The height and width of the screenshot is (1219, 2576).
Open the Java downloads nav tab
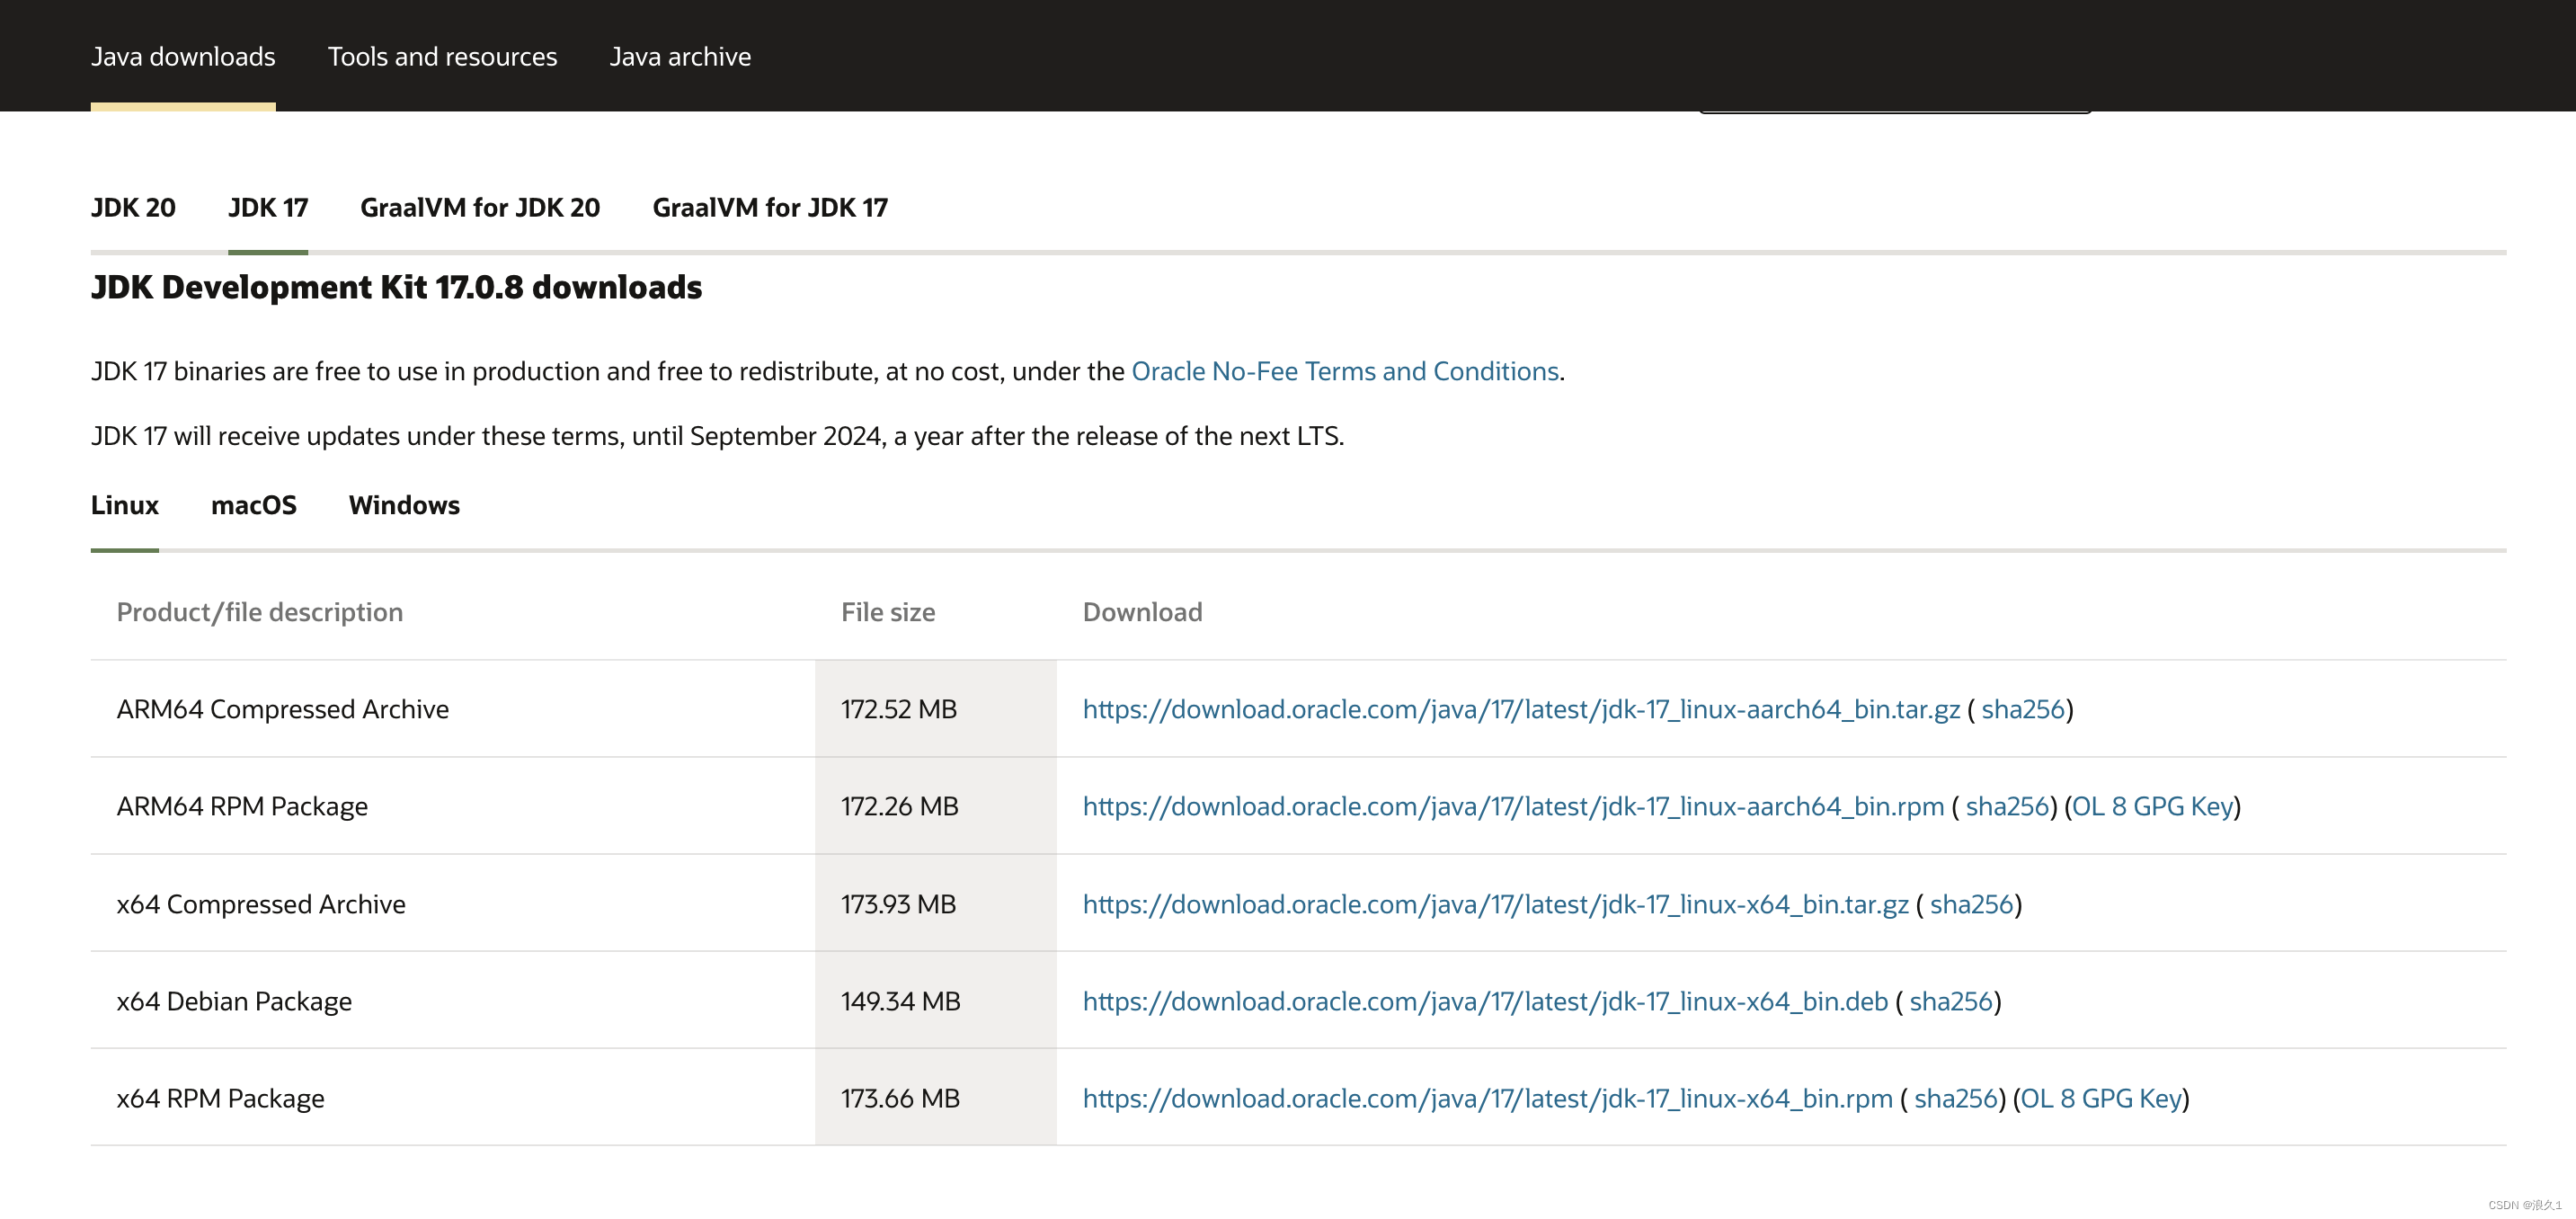[183, 57]
